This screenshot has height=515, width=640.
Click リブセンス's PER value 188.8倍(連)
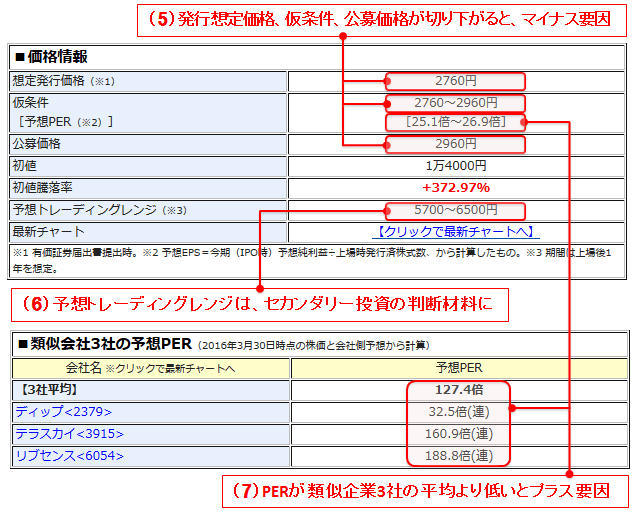click(x=459, y=456)
